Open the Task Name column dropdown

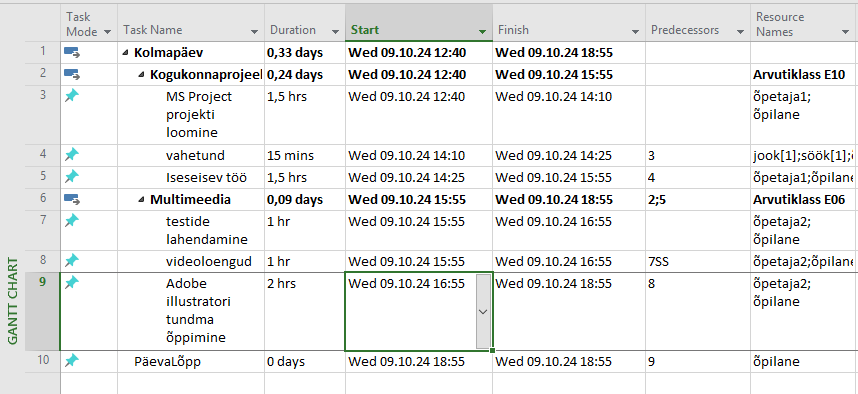pos(254,32)
